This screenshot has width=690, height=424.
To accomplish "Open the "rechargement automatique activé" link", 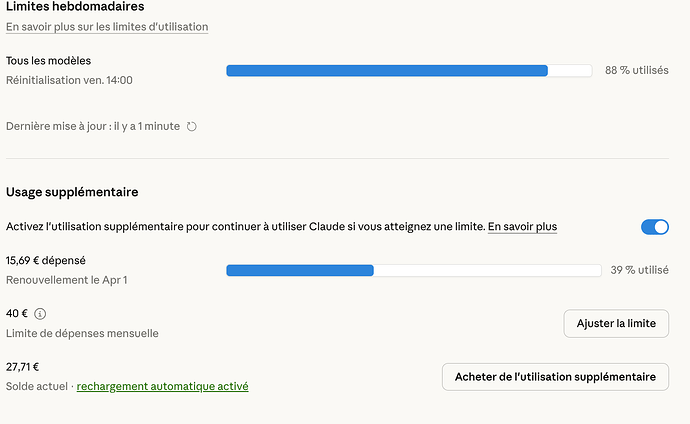I will [x=162, y=386].
